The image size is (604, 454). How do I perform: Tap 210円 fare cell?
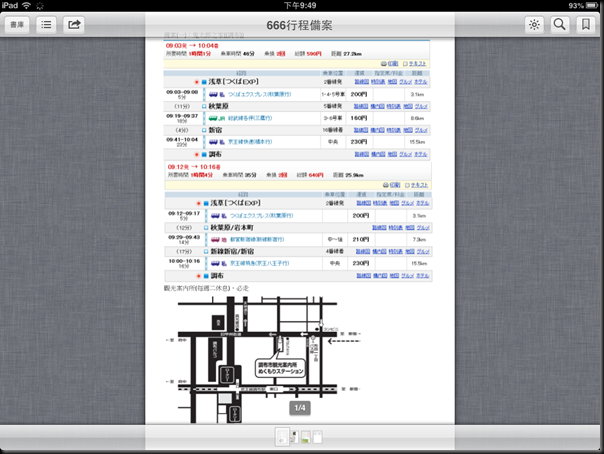(x=361, y=240)
